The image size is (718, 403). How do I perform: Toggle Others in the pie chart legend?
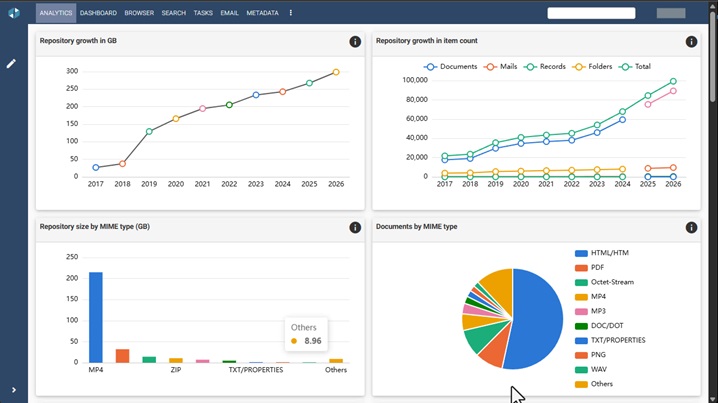pyautogui.click(x=594, y=384)
